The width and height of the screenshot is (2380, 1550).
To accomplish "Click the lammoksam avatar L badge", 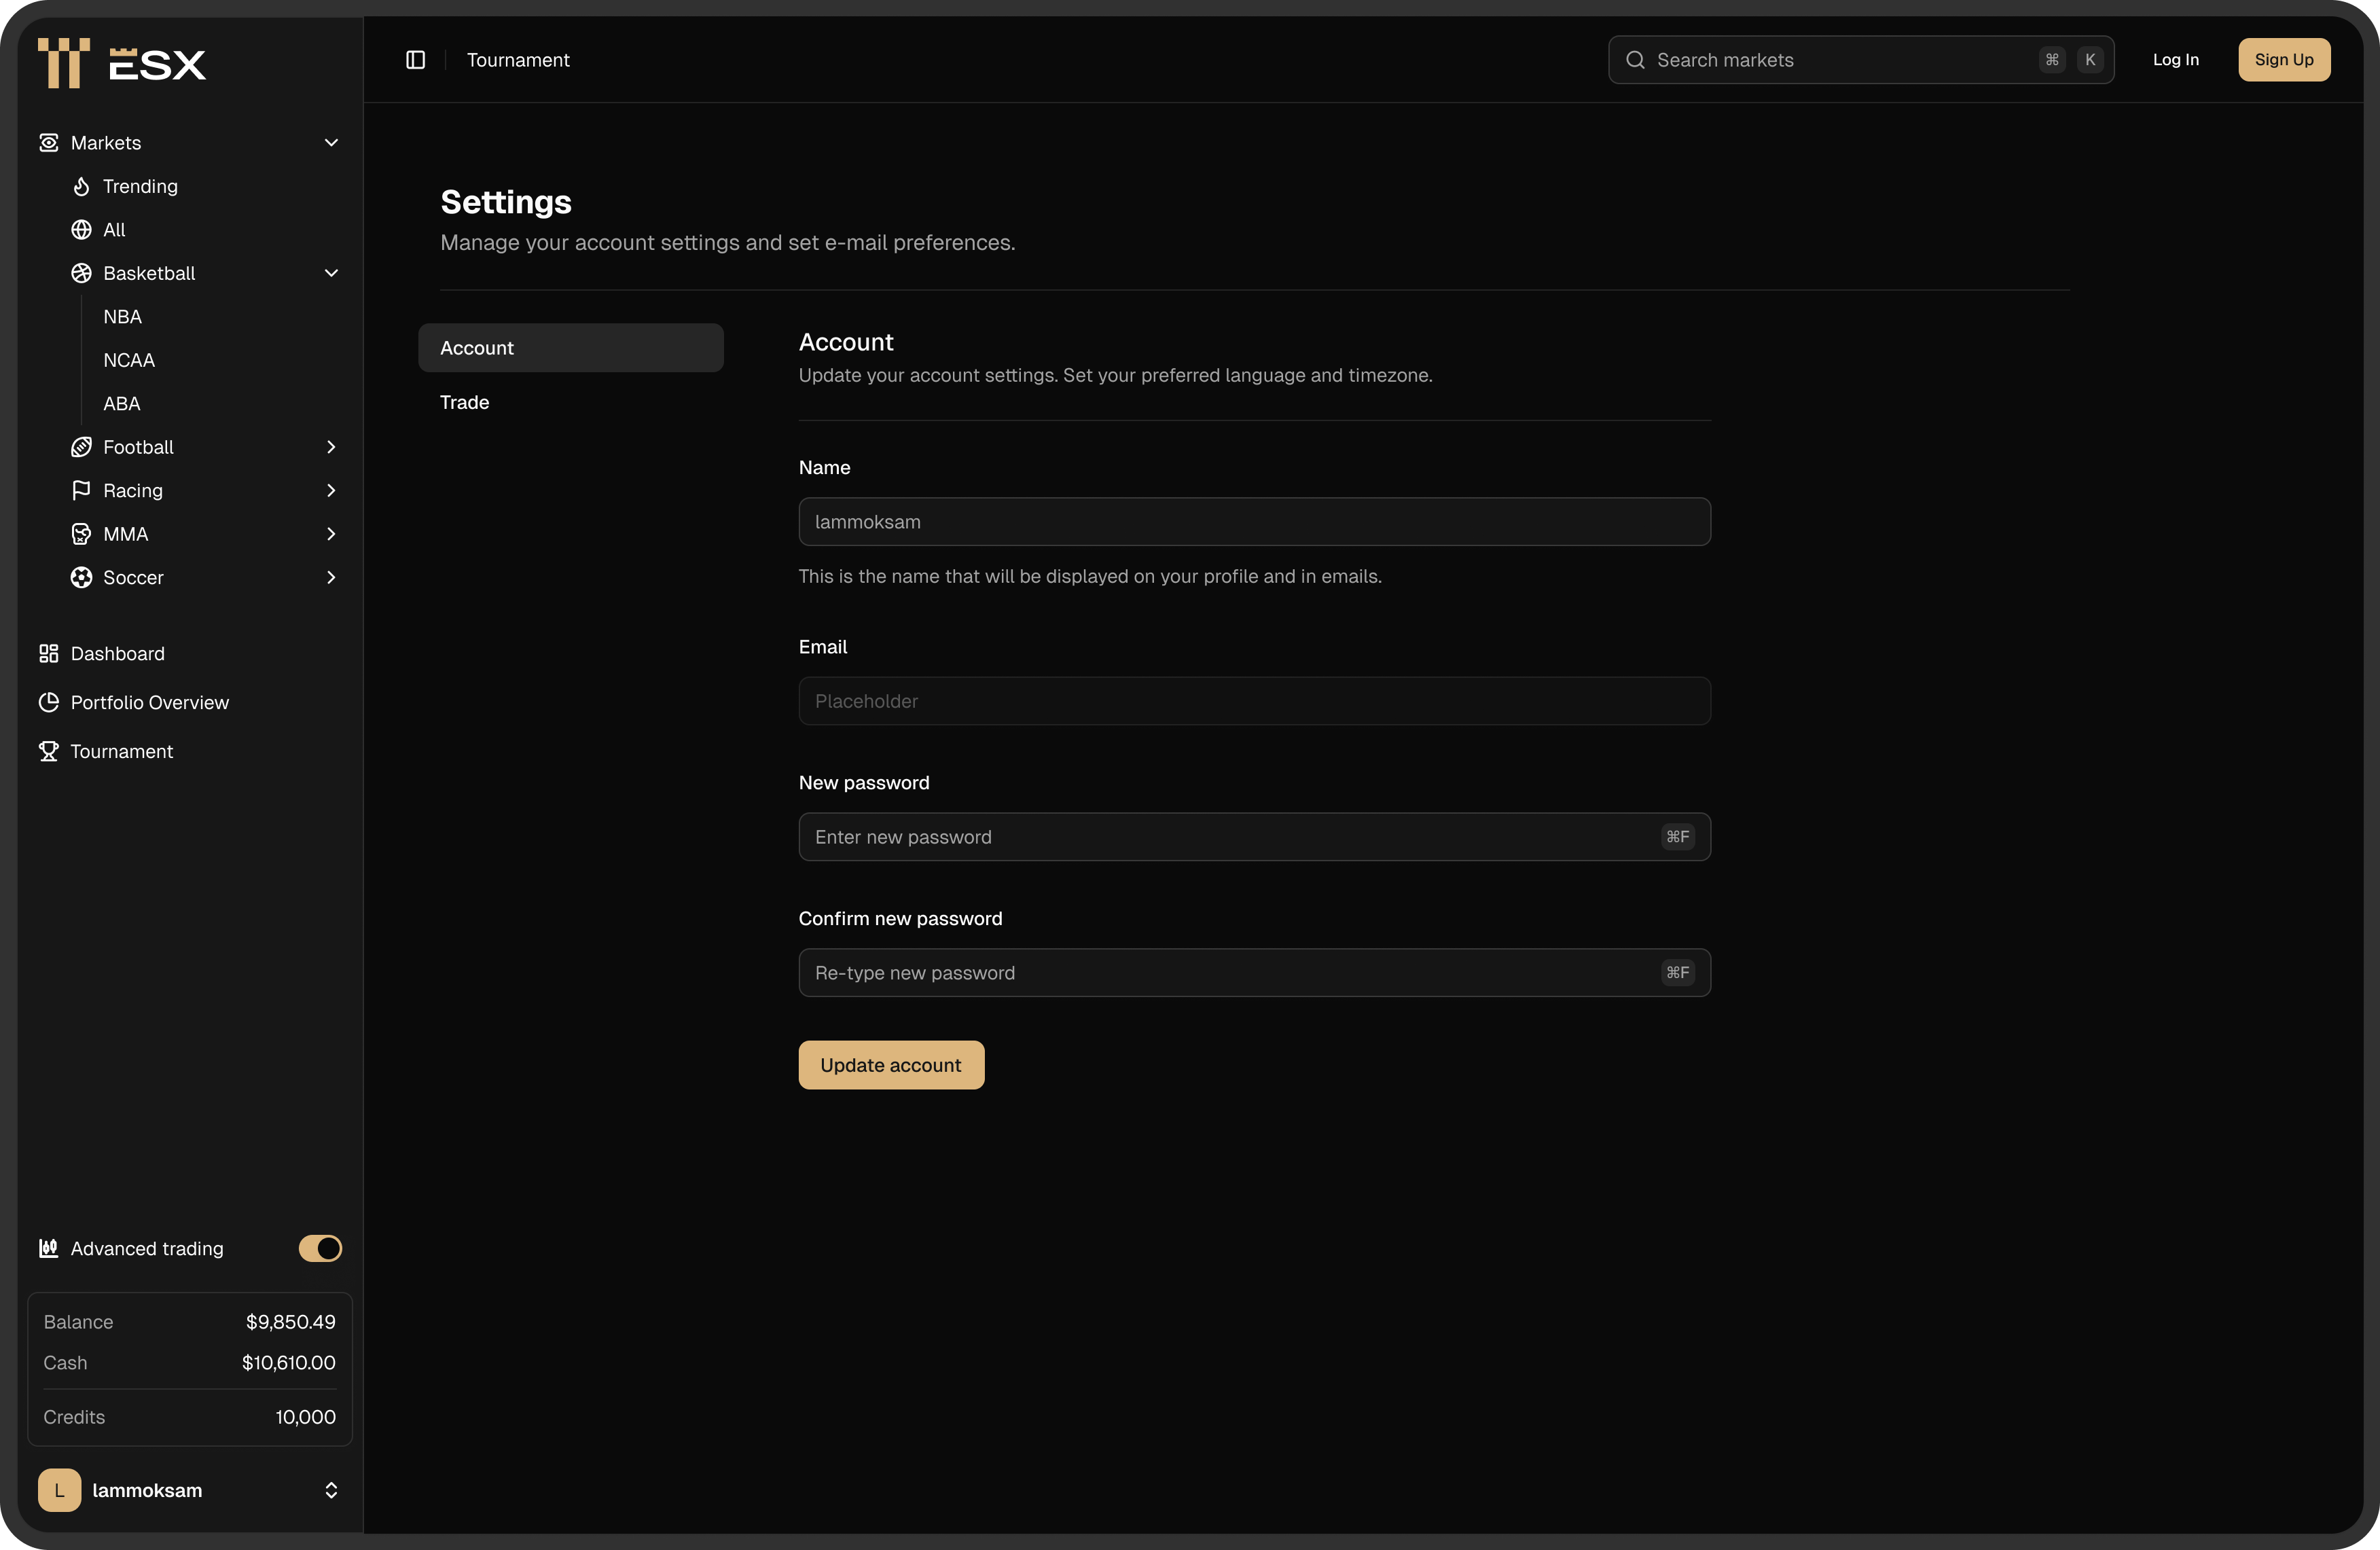I will [x=59, y=1490].
